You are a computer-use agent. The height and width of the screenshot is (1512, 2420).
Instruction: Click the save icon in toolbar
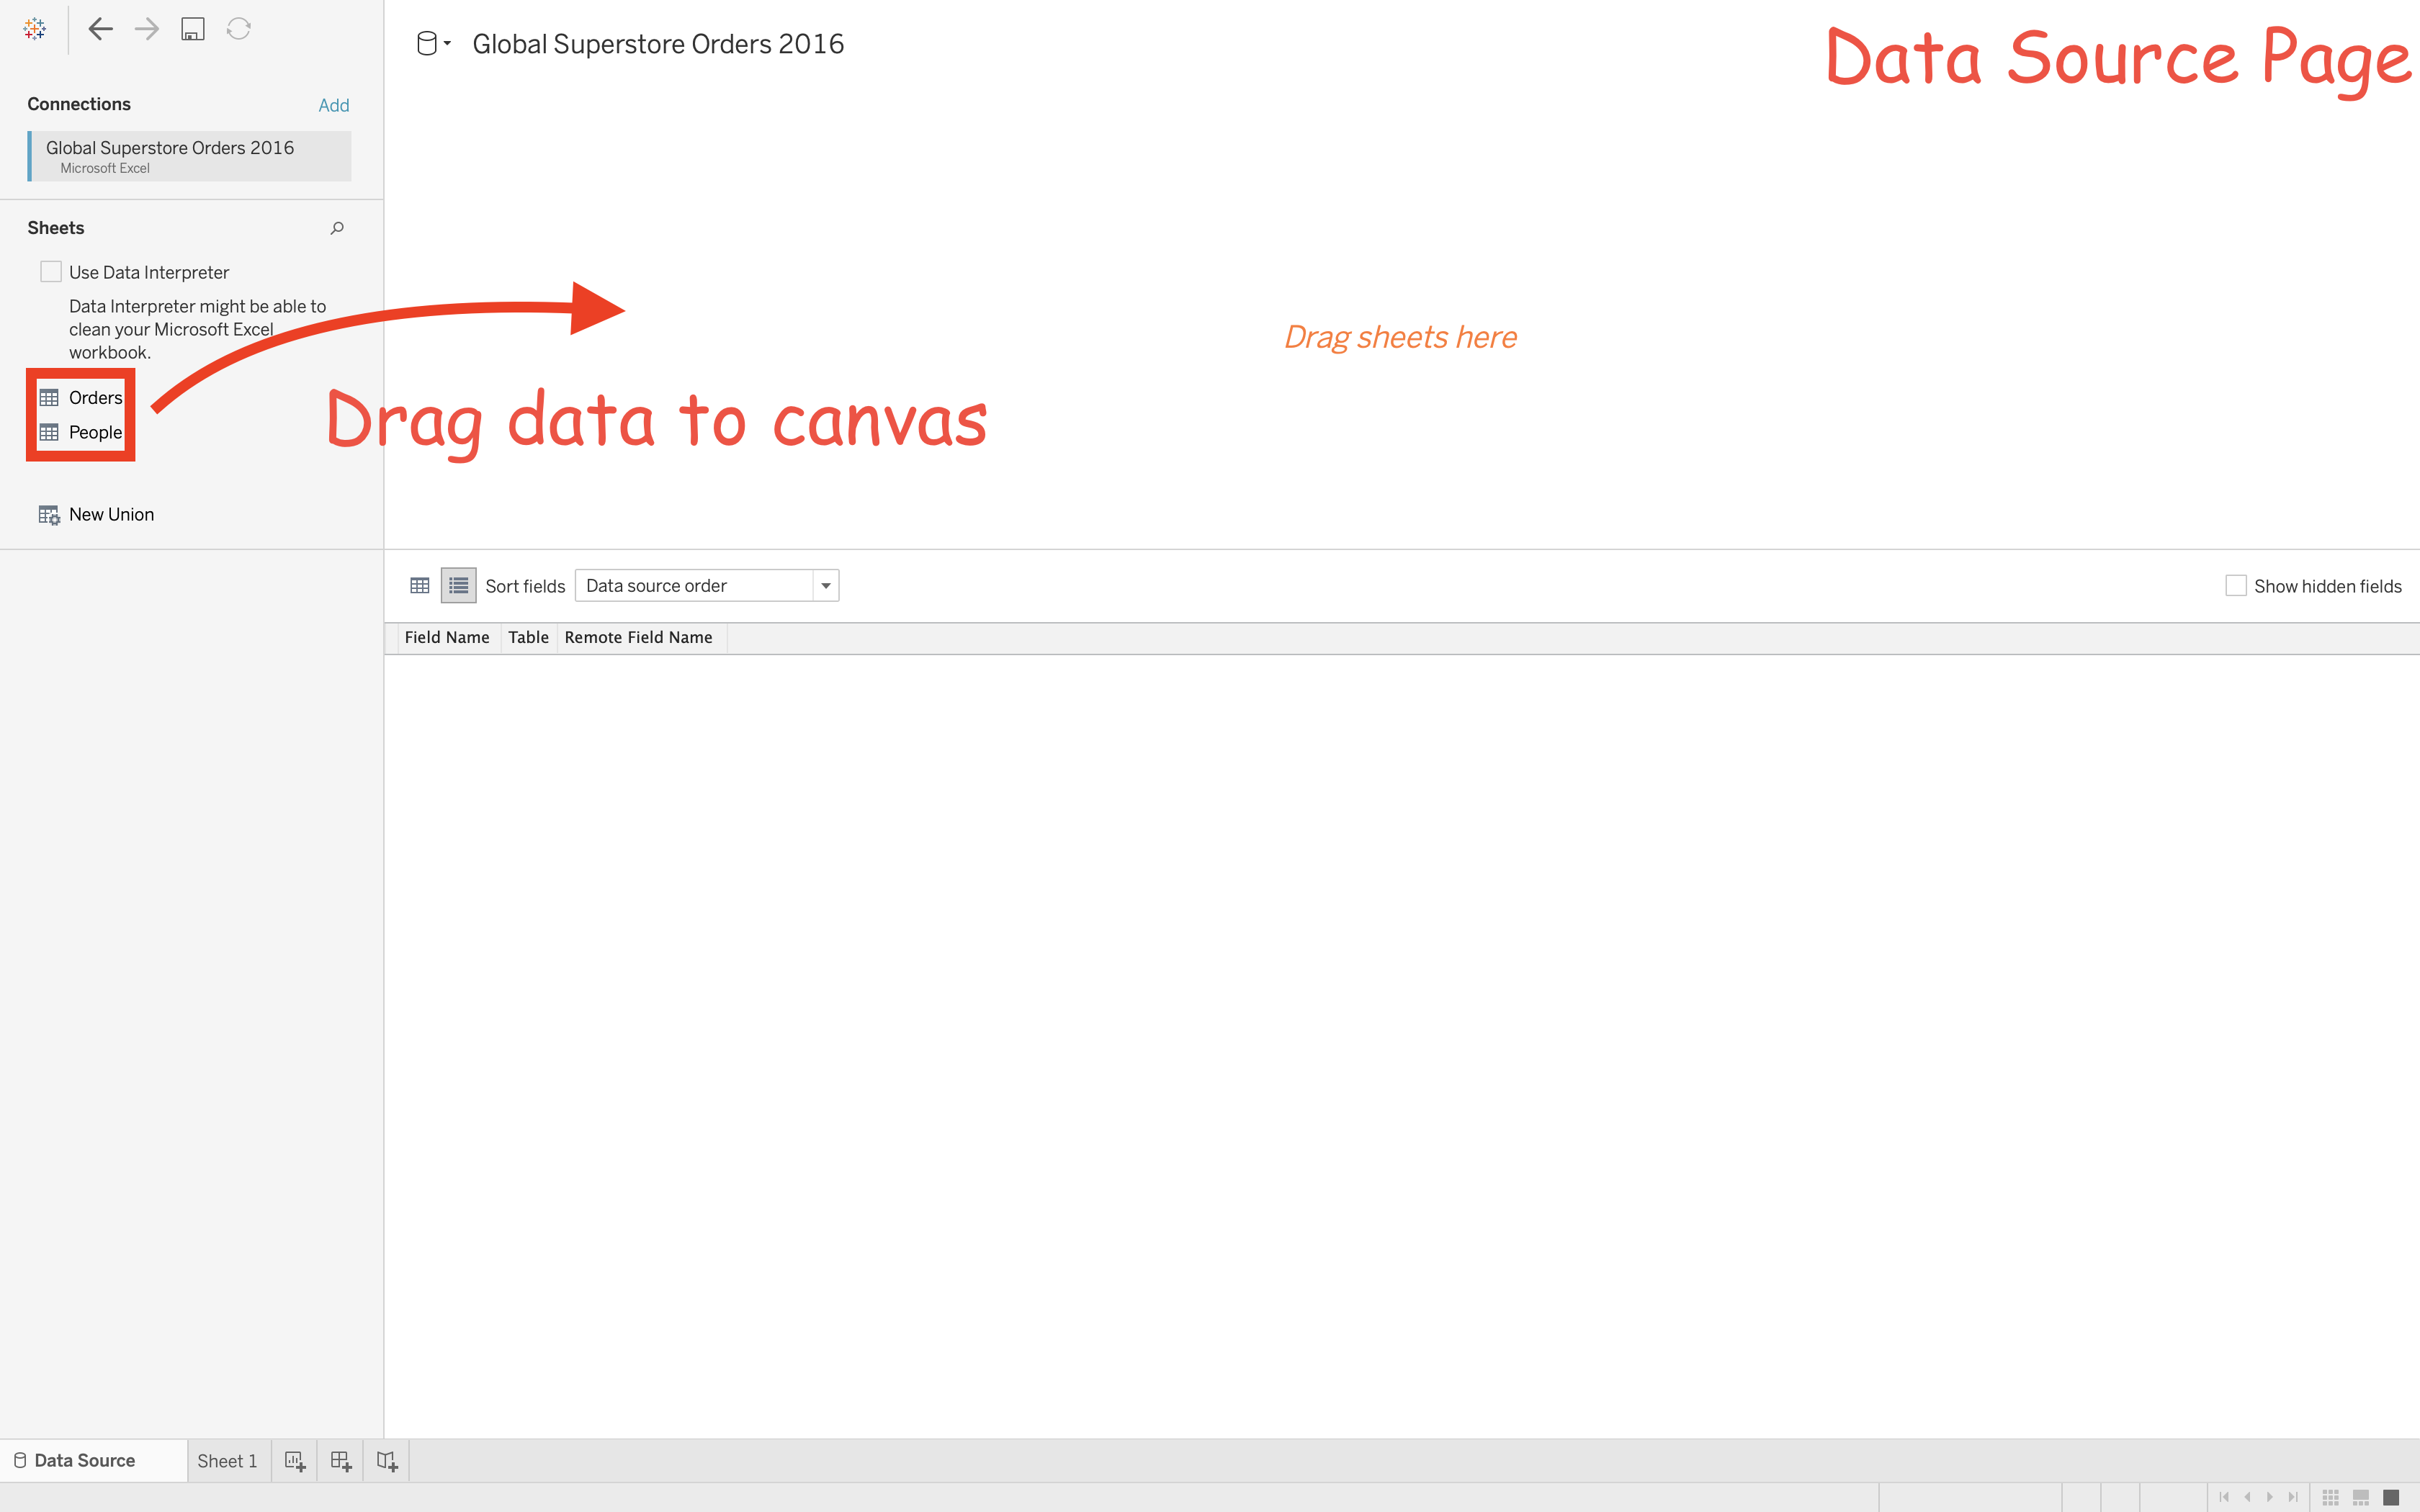[x=192, y=29]
